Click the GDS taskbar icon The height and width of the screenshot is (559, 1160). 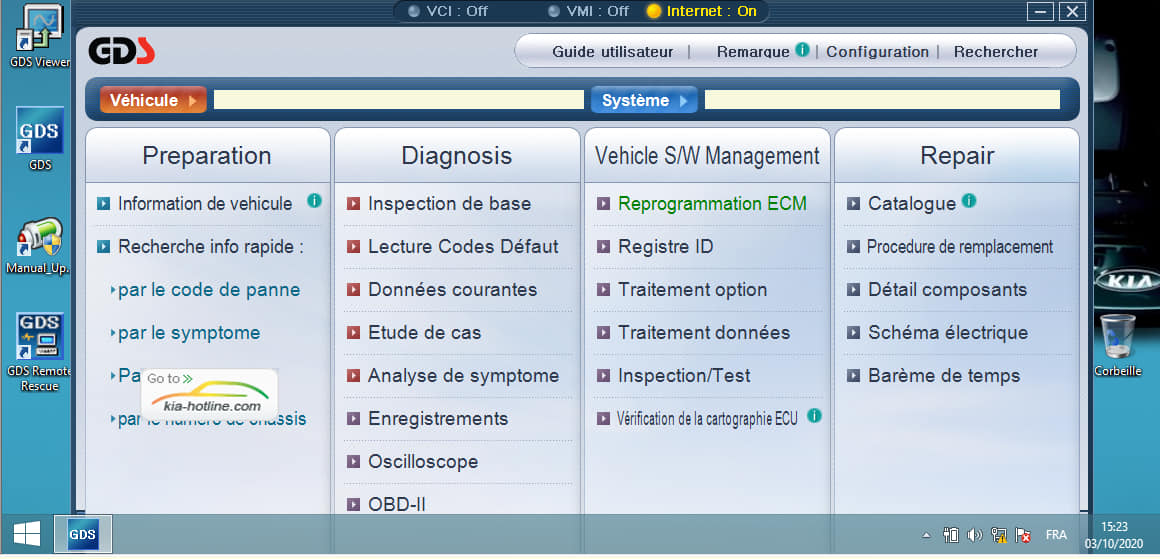[x=82, y=535]
